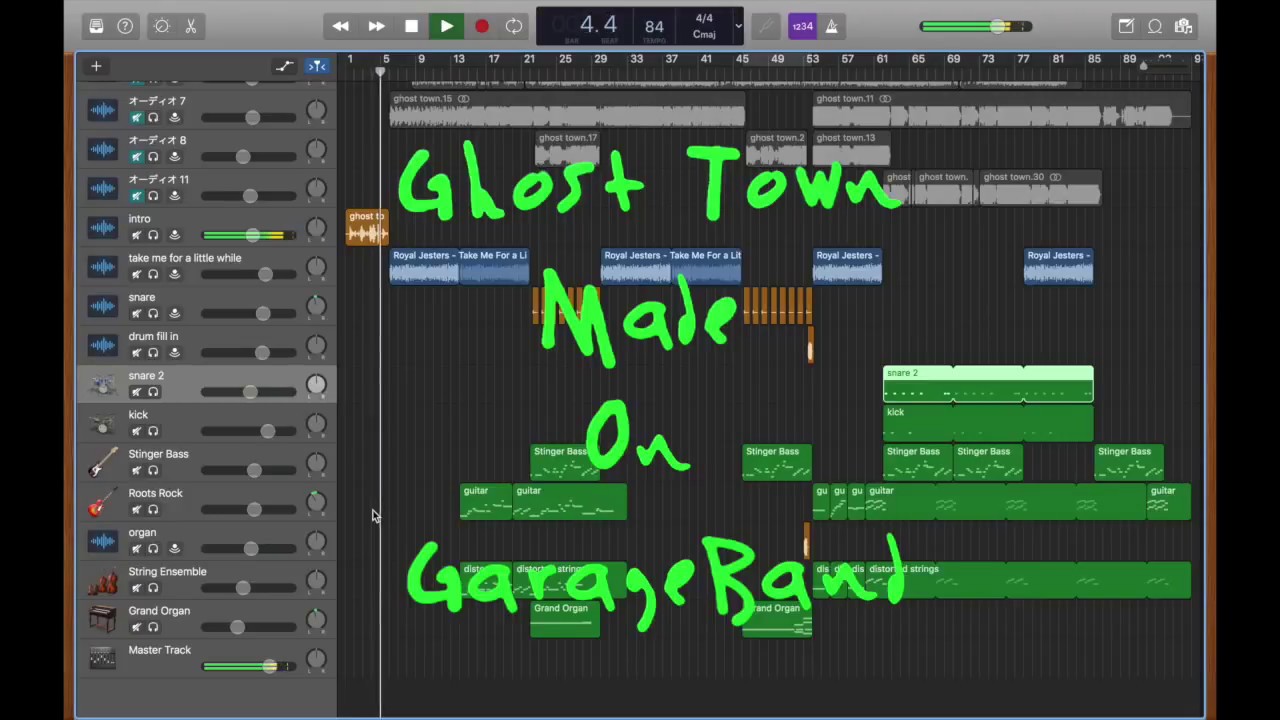This screenshot has width=1280, height=720.
Task: Mute the intro track
Action: click(x=136, y=235)
